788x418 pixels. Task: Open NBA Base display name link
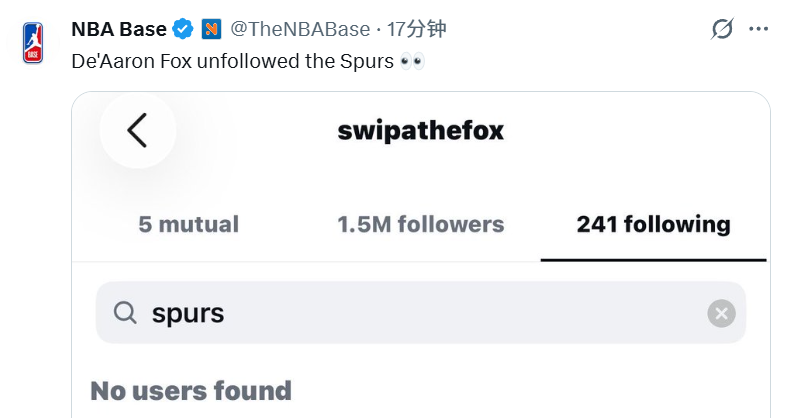point(119,29)
